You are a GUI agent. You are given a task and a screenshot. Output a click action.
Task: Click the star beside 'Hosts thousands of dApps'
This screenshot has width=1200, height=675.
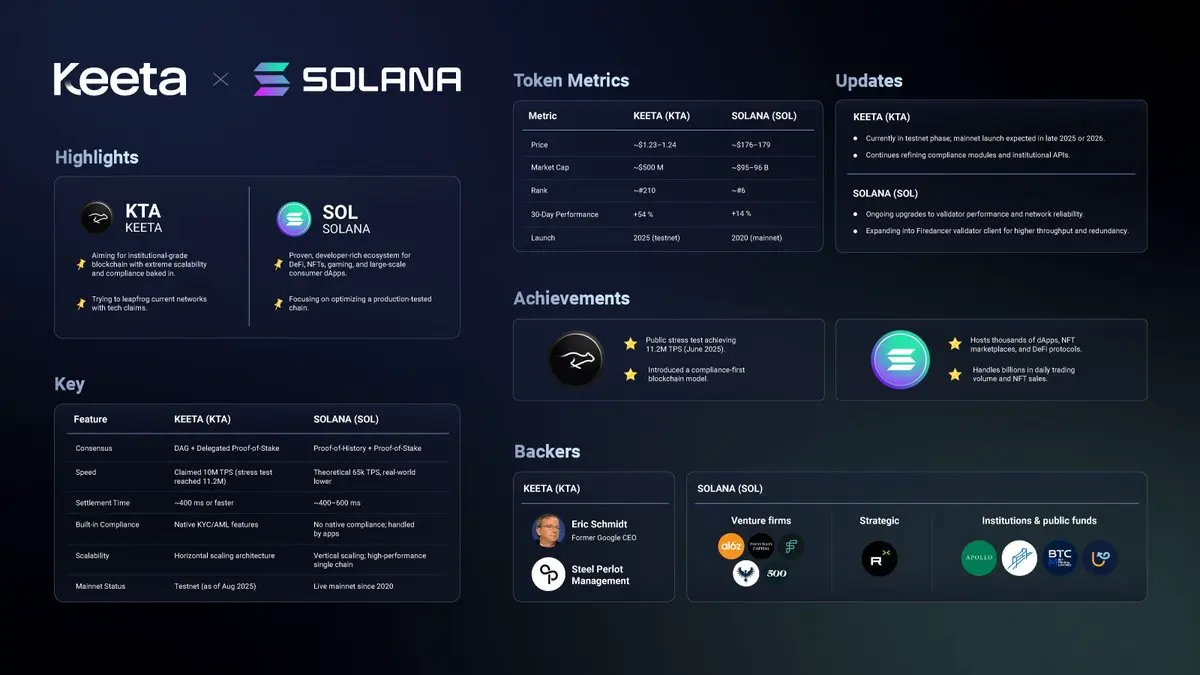(955, 344)
